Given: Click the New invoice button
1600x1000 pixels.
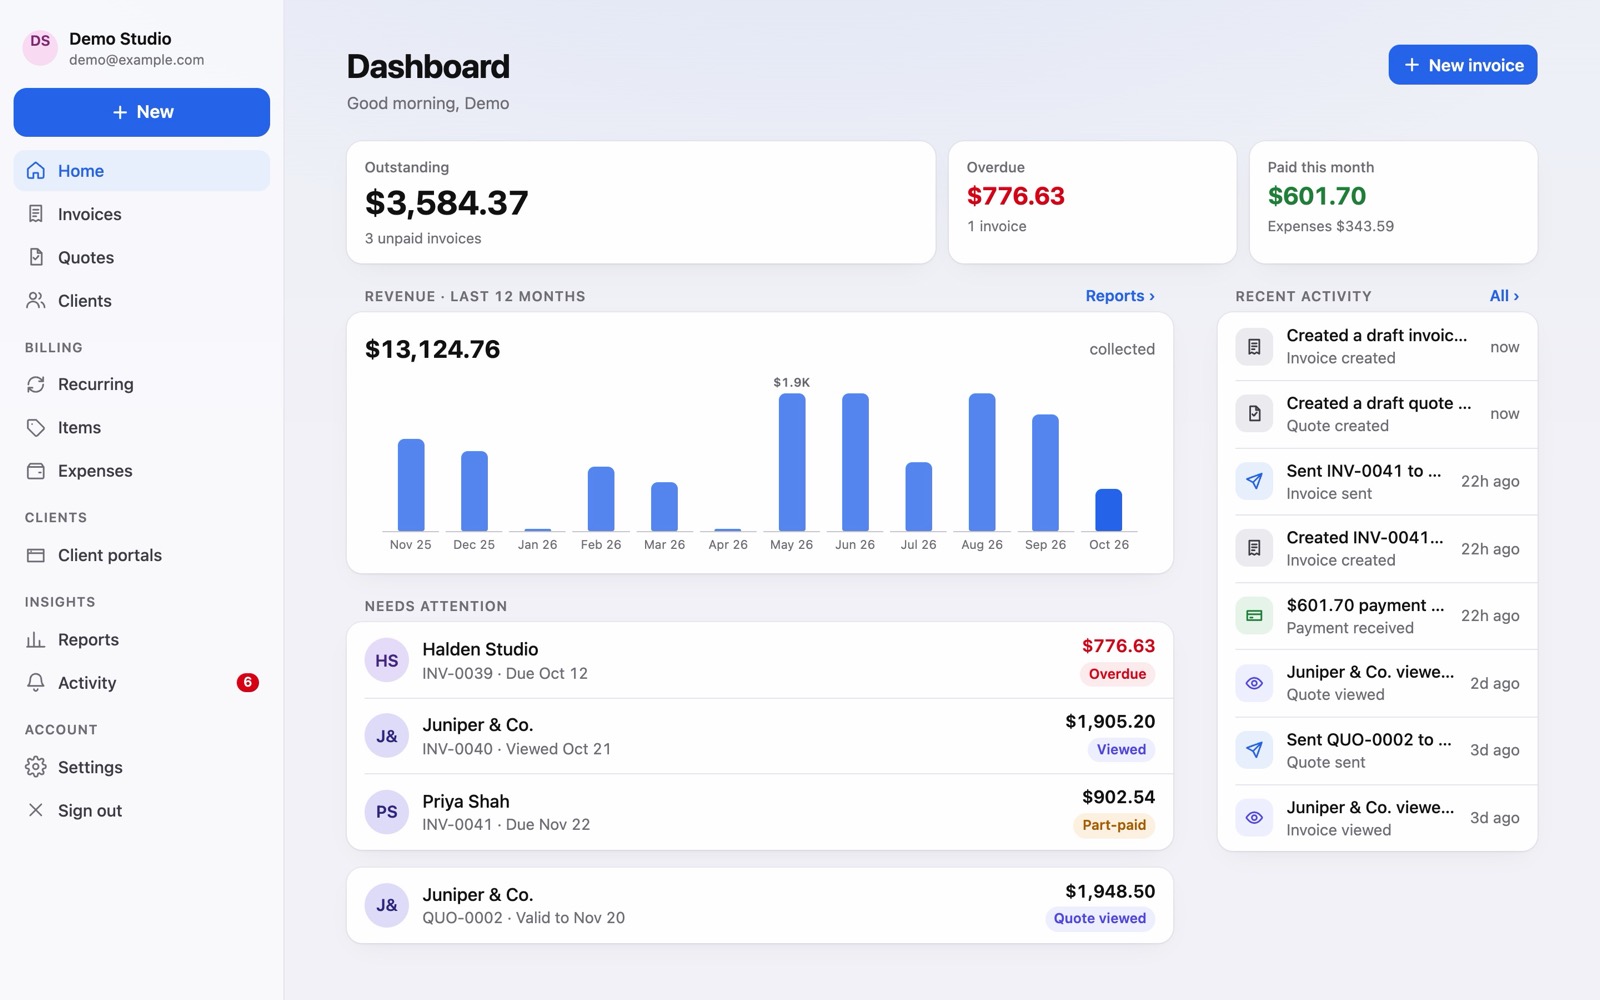Looking at the screenshot, I should pos(1462,65).
